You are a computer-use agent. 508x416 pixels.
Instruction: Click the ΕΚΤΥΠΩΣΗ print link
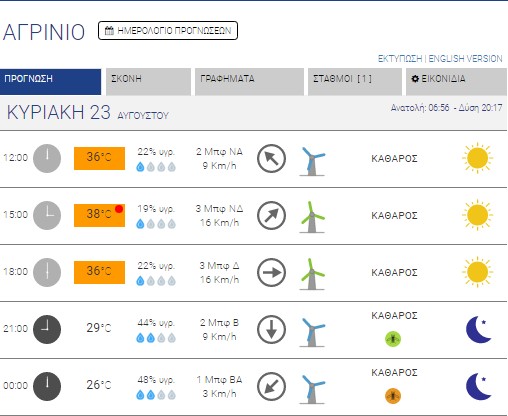pyautogui.click(x=400, y=59)
